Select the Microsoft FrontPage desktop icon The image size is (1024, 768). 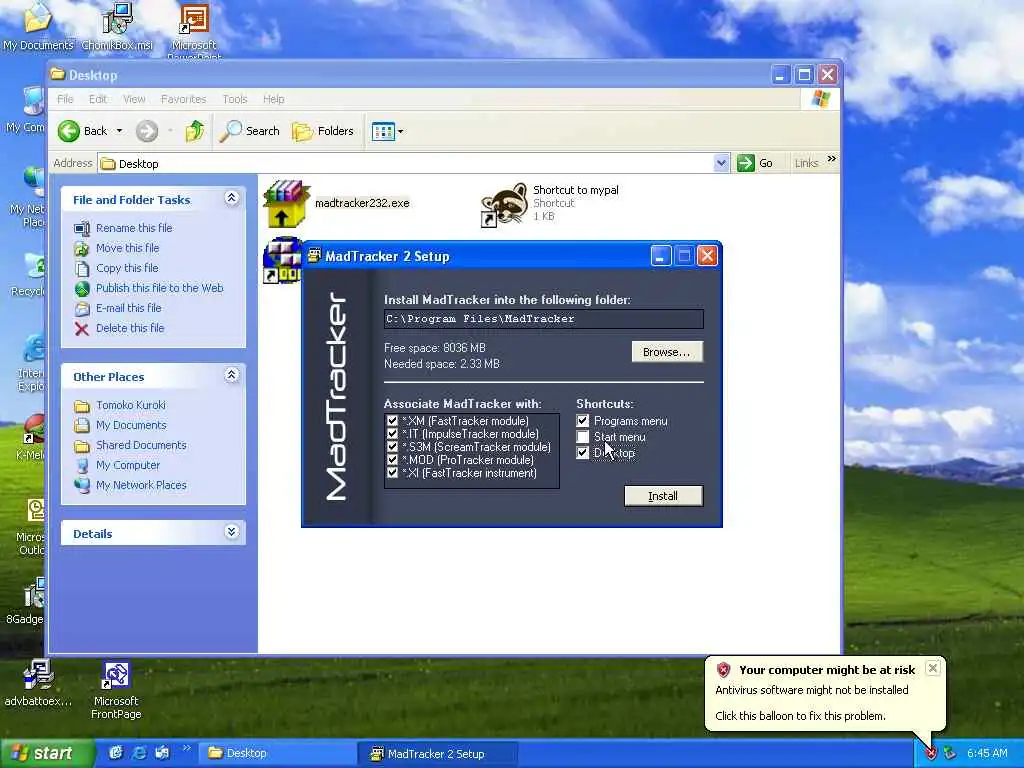point(116,689)
